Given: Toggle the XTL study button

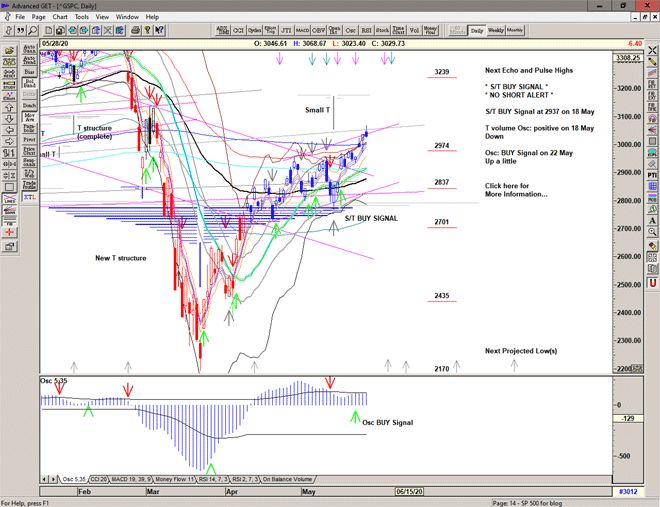Looking at the screenshot, I should (29, 197).
